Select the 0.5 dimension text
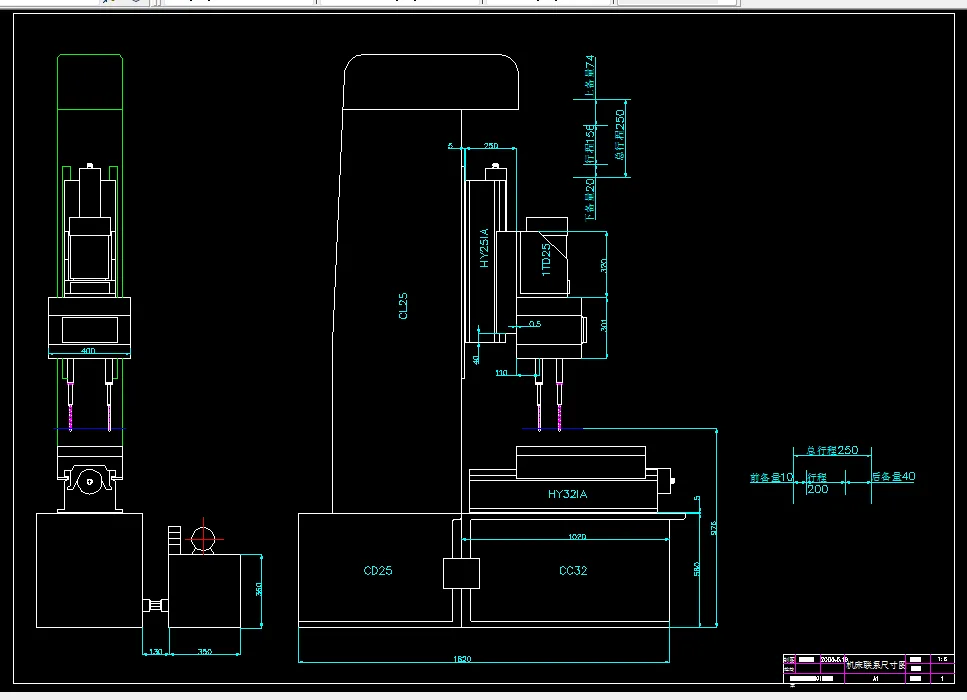Image resolution: width=967 pixels, height=700 pixels. click(535, 323)
